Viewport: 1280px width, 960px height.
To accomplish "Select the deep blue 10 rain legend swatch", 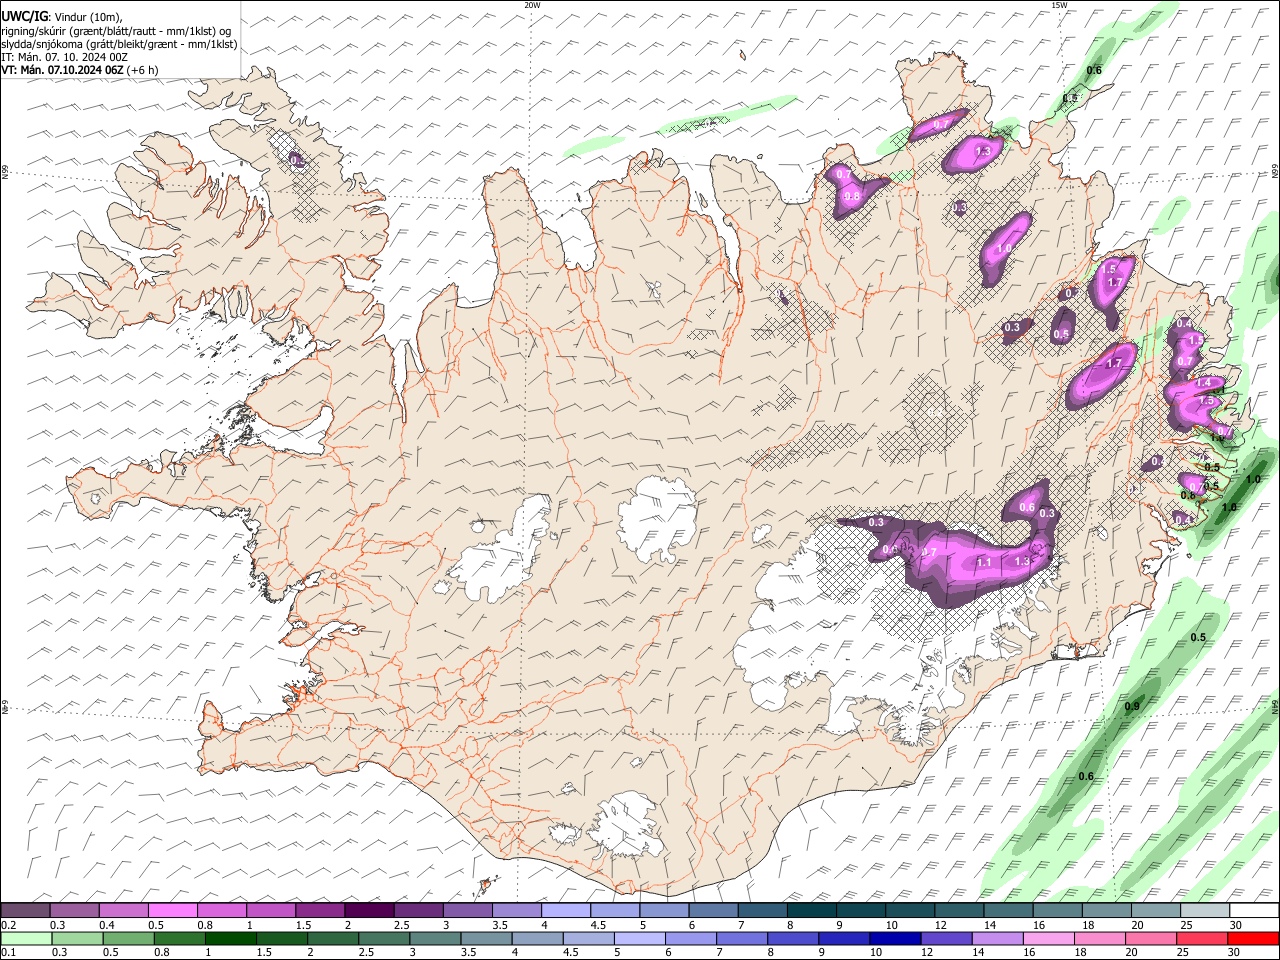I will (895, 939).
